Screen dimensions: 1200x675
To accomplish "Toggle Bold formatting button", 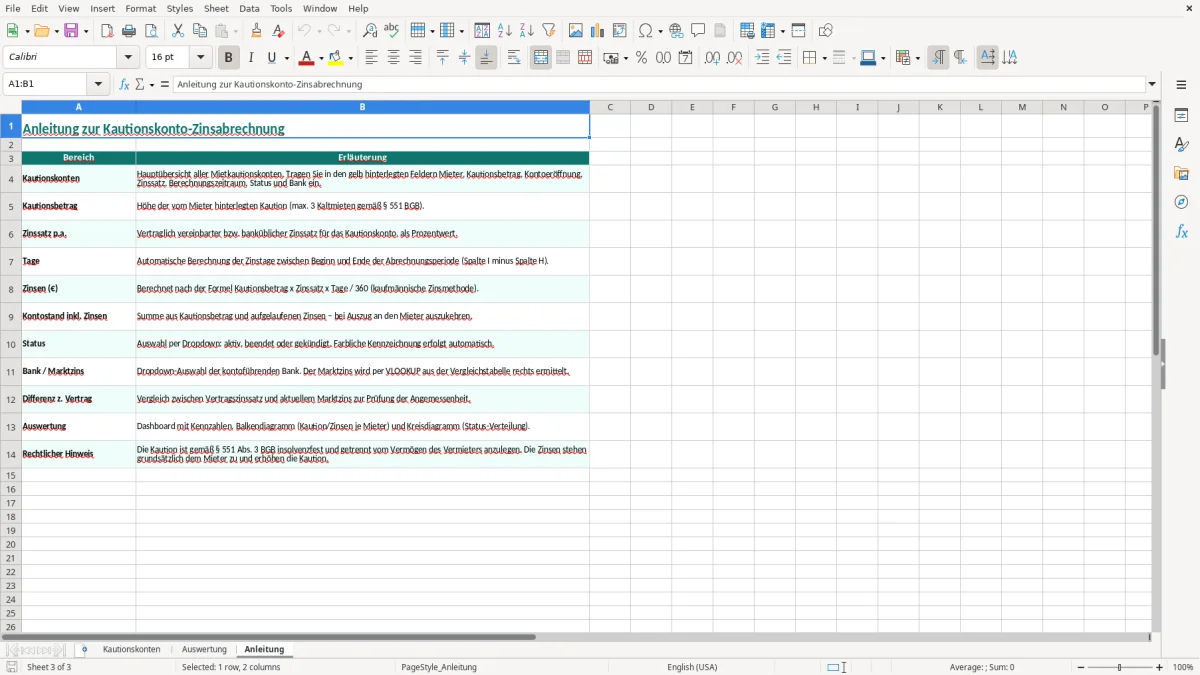I will pos(229,58).
